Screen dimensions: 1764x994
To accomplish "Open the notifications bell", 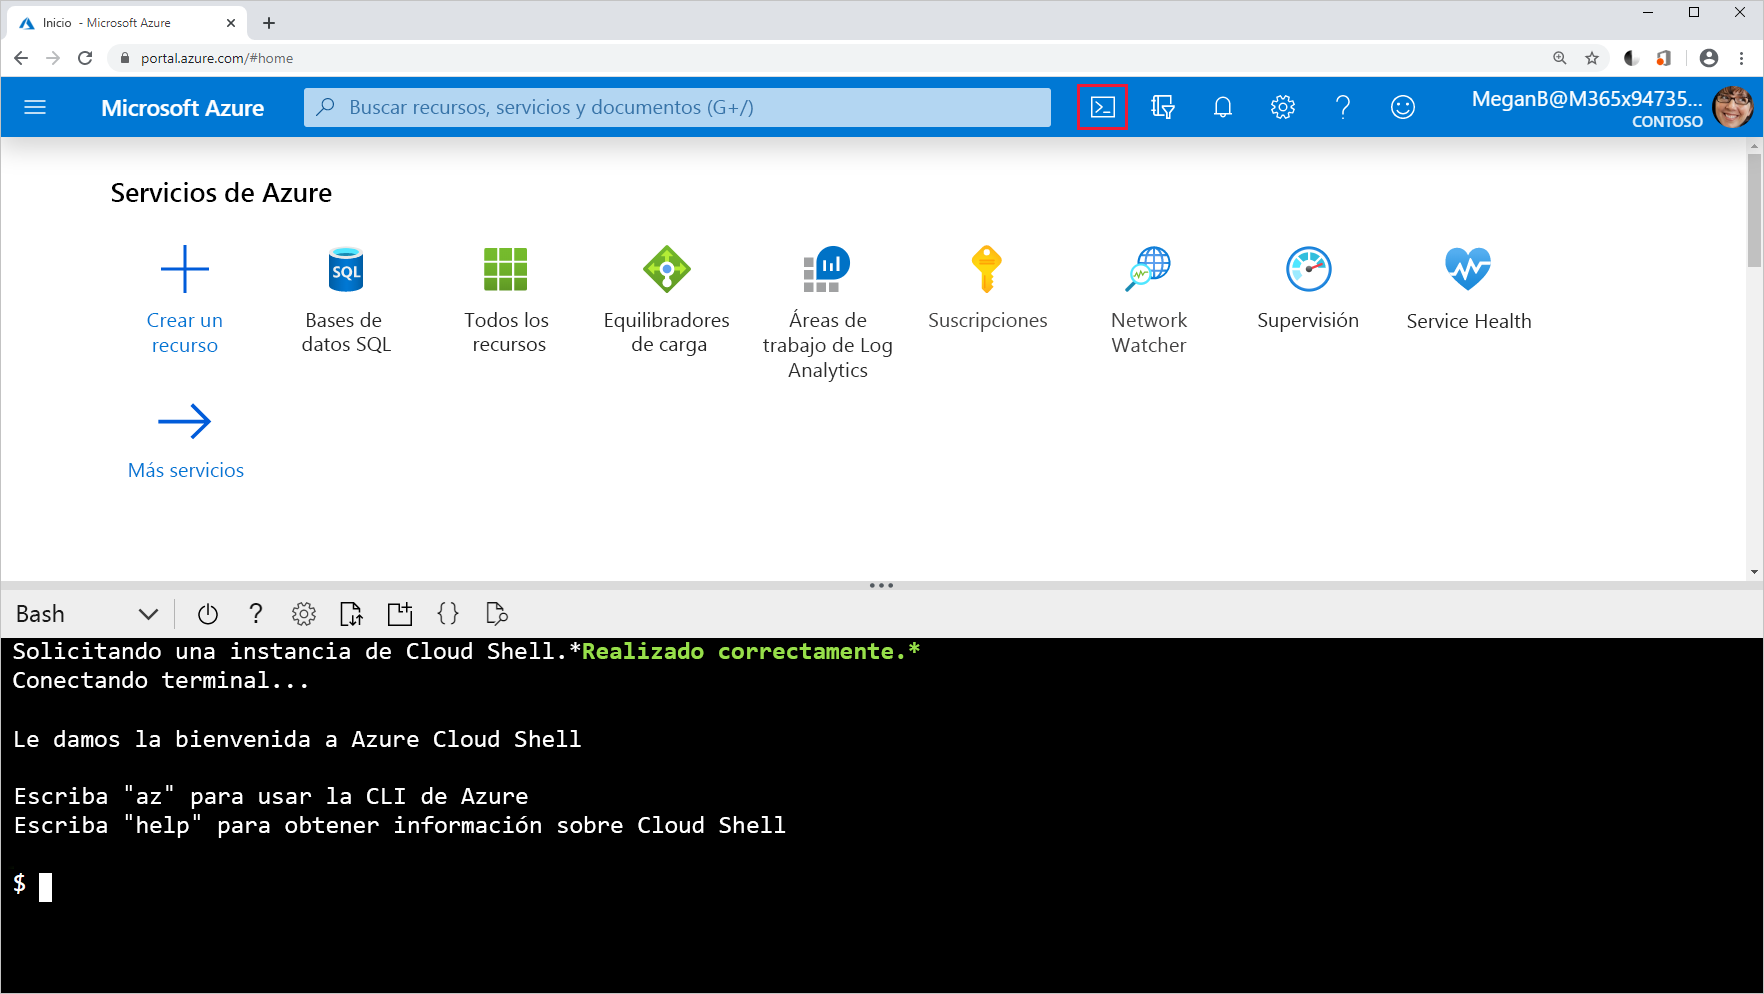I will click(1222, 107).
